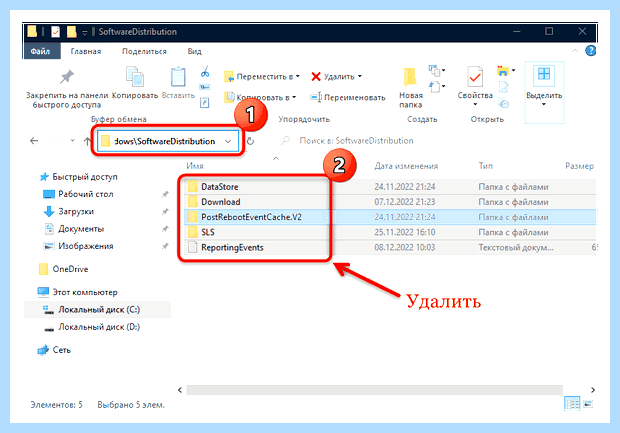Open the Файл tab

[40, 51]
